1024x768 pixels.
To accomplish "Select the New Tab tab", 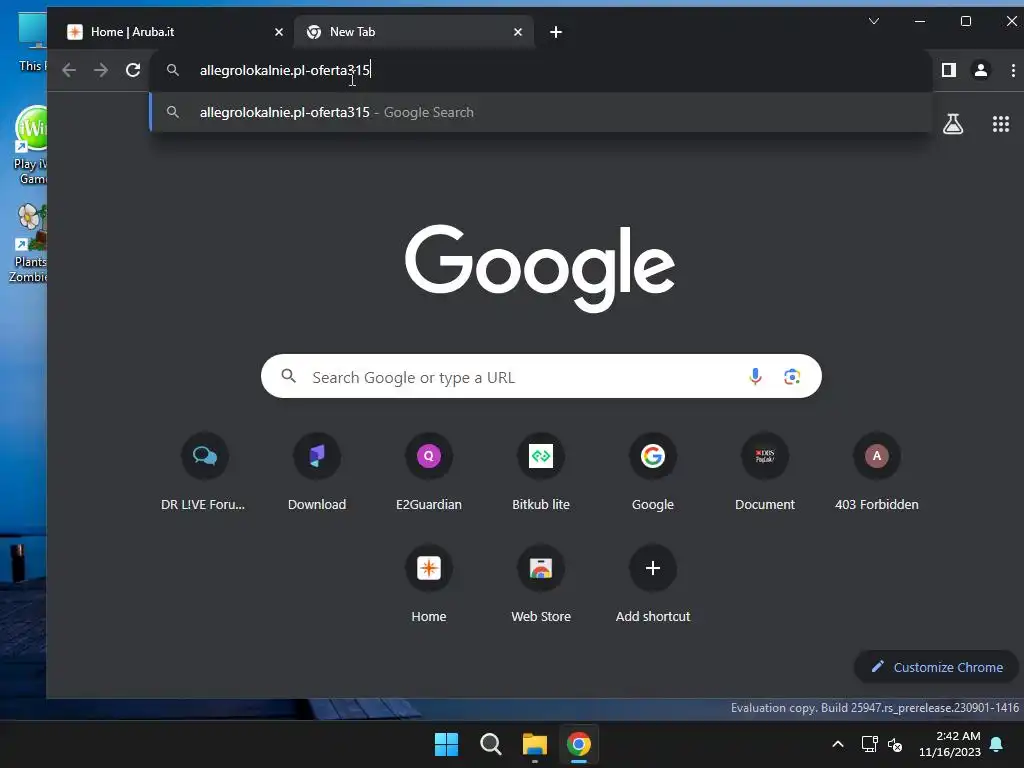I will (x=414, y=32).
